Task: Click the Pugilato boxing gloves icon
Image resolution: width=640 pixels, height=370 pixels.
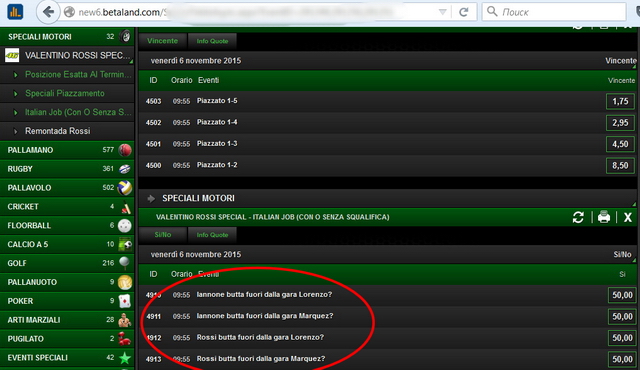Action: (125, 339)
